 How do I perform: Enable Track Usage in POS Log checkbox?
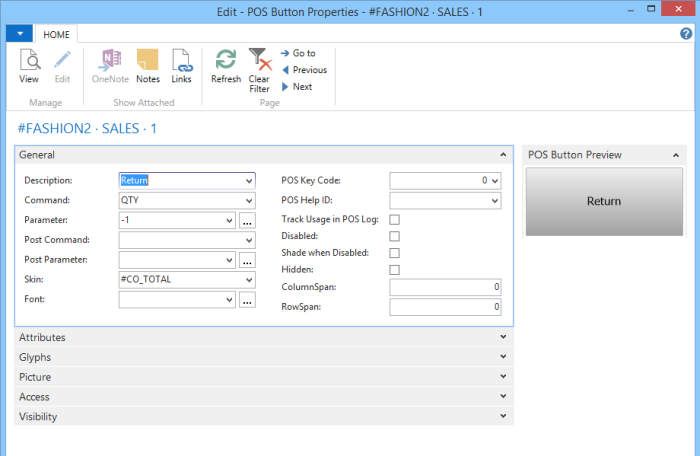coord(394,219)
